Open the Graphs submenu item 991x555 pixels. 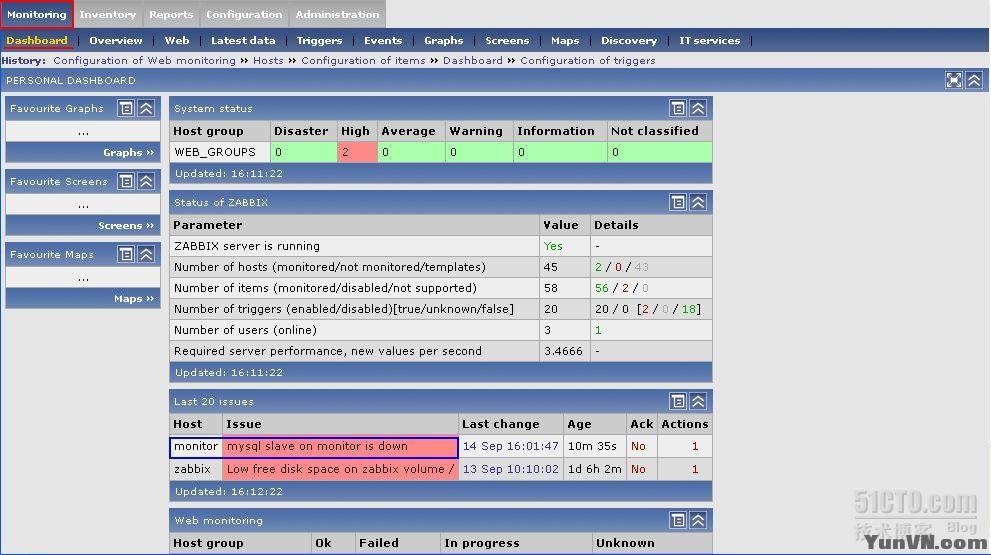[444, 40]
